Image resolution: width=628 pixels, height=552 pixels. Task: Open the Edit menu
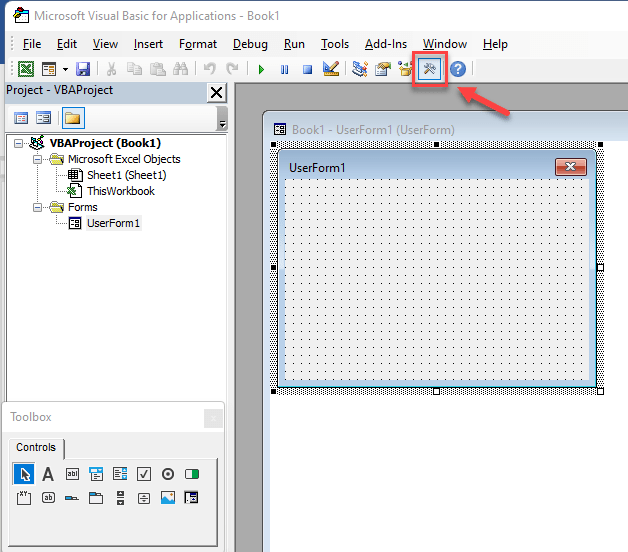coord(66,44)
